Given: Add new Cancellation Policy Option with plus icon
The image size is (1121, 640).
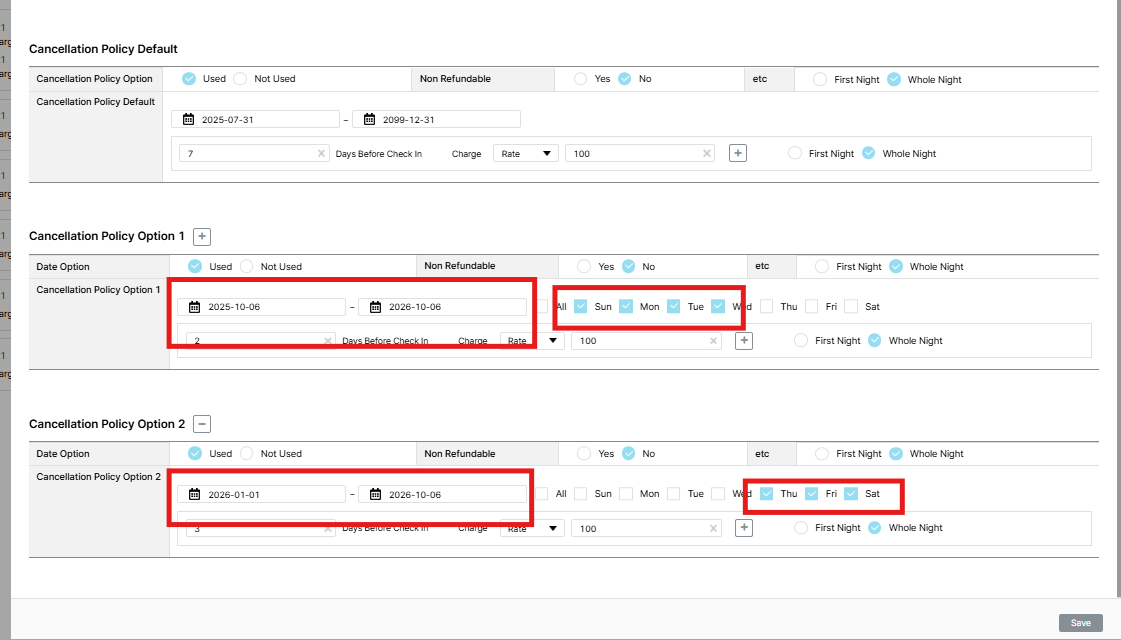Looking at the screenshot, I should click(202, 237).
